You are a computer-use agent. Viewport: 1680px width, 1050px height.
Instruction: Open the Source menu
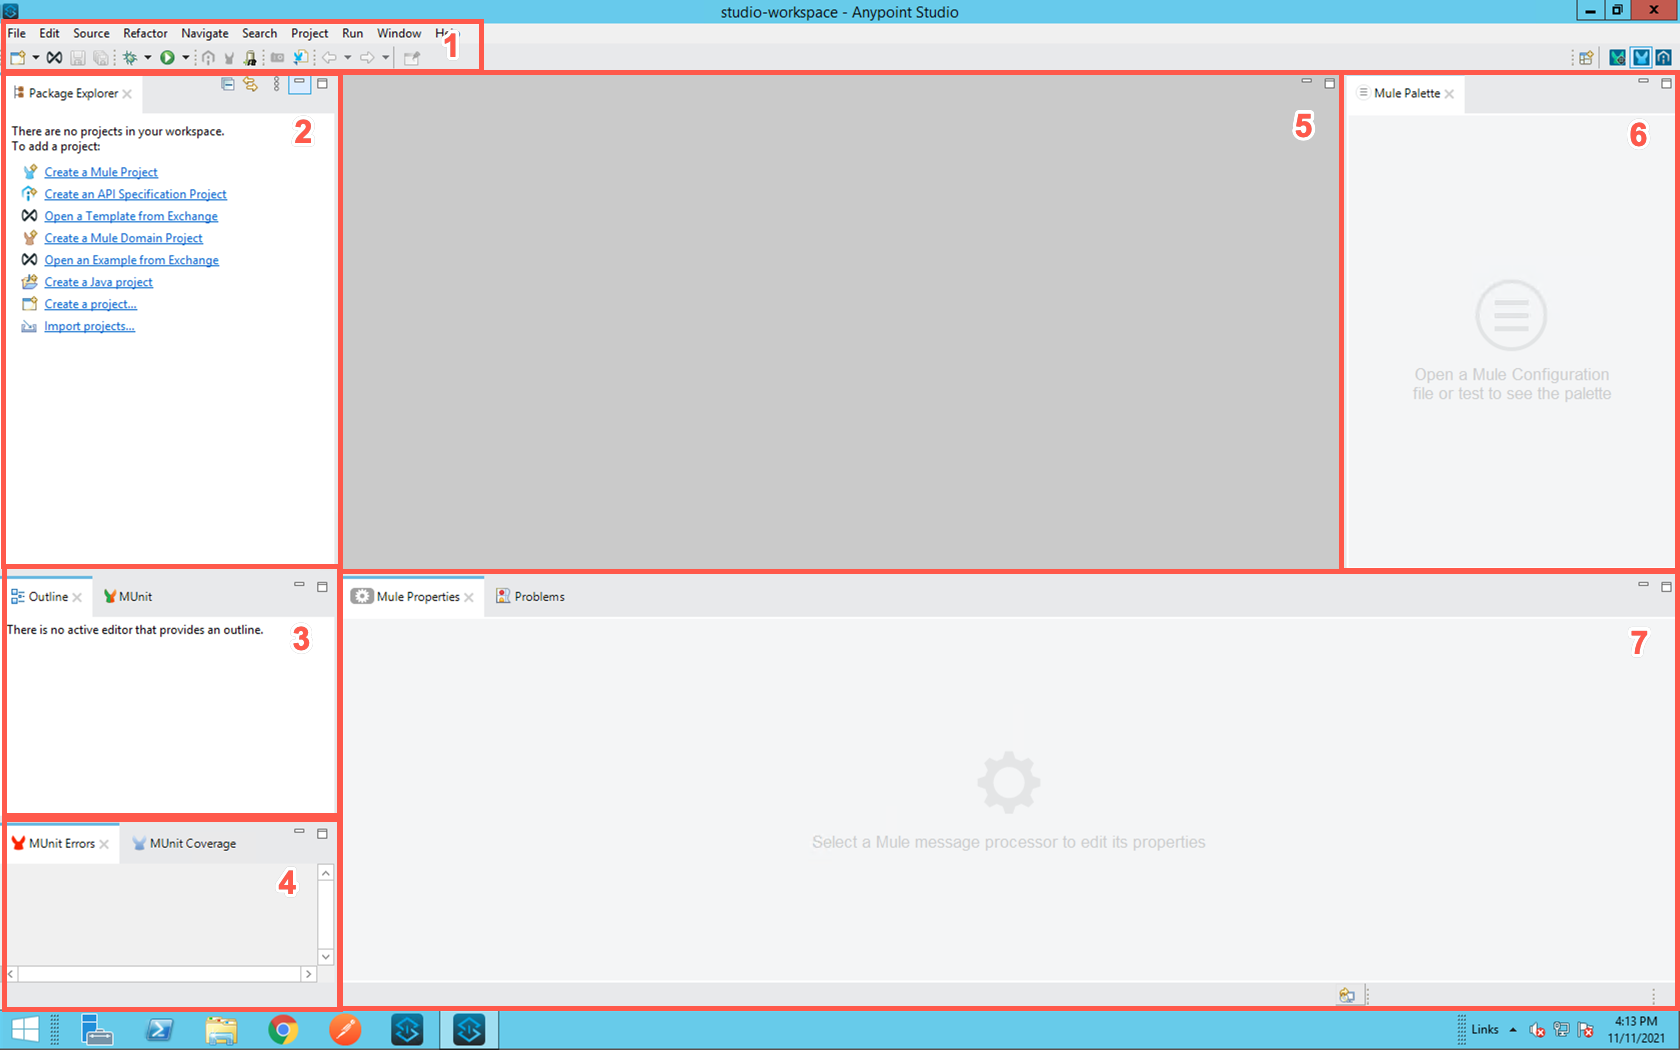click(91, 33)
